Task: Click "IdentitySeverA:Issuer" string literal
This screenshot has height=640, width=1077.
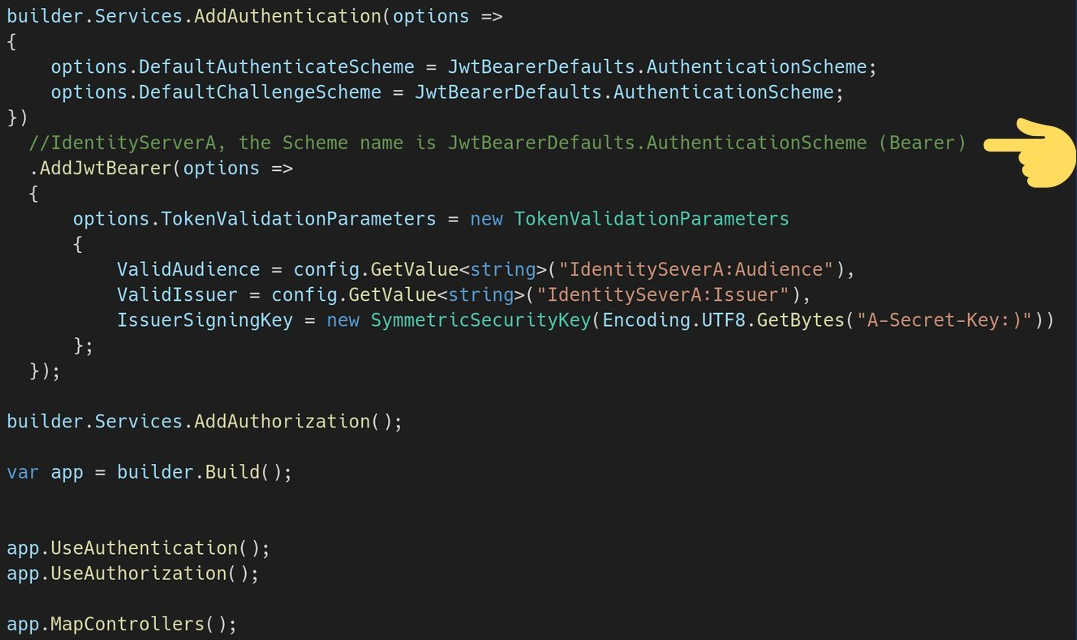Action: tap(663, 295)
